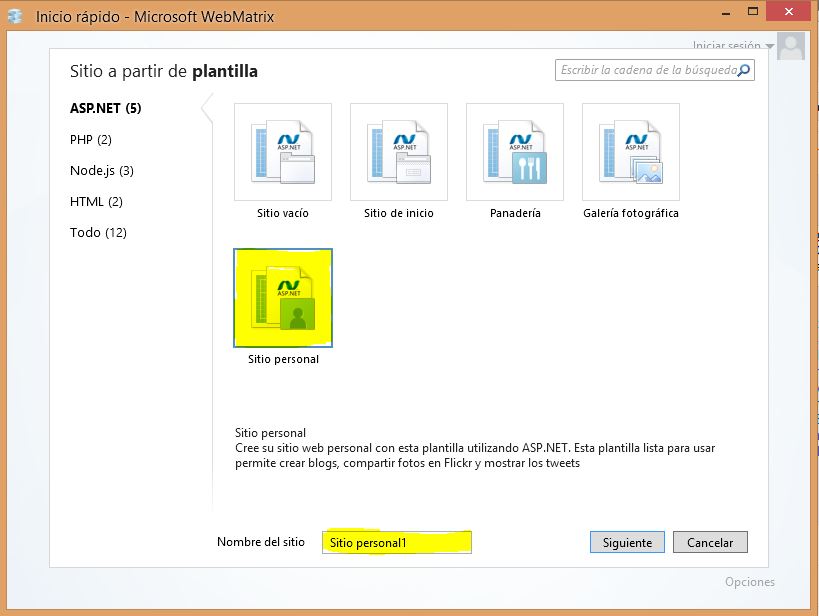819x616 pixels.
Task: Open the Iniciar sesión dropdown
Action: [733, 45]
